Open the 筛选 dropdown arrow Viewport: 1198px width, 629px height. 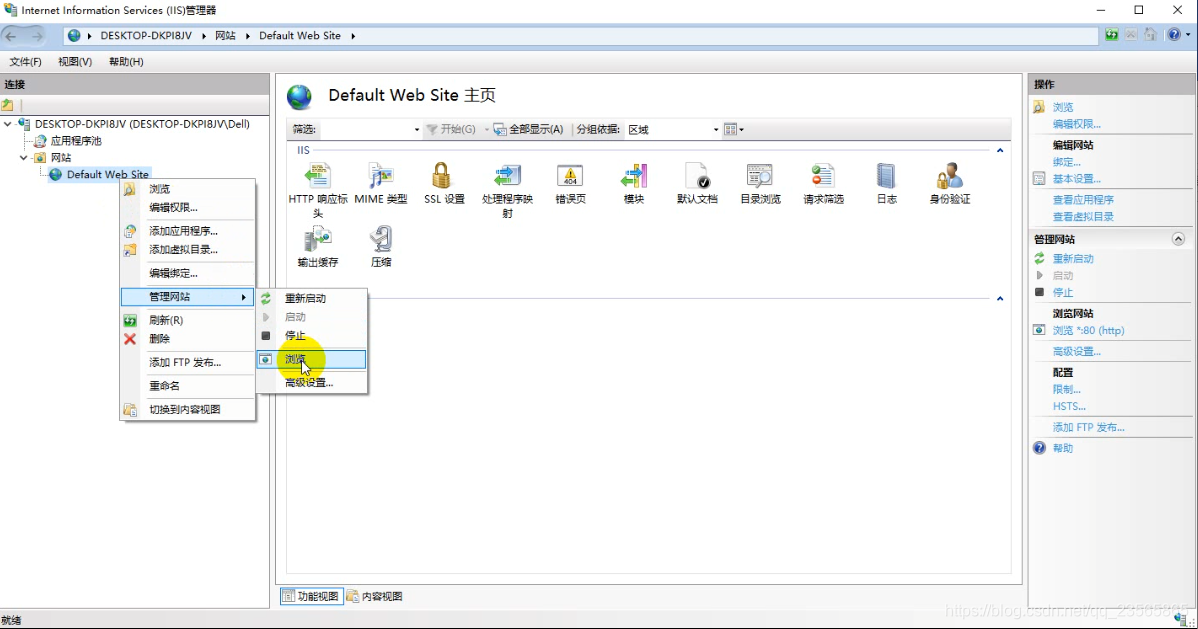pos(416,130)
